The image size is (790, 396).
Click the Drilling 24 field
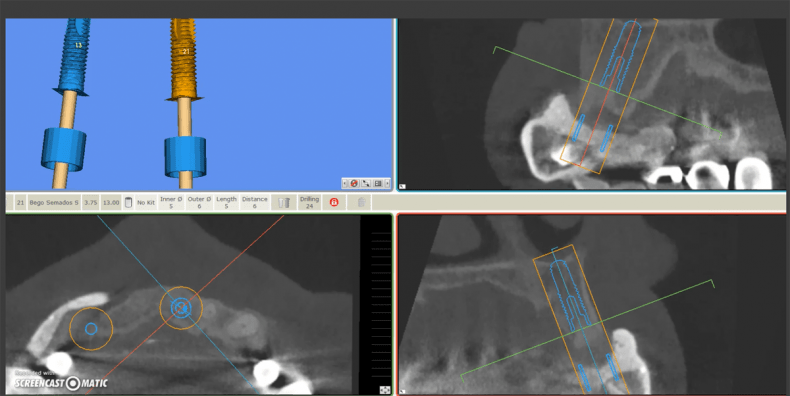pyautogui.click(x=309, y=203)
